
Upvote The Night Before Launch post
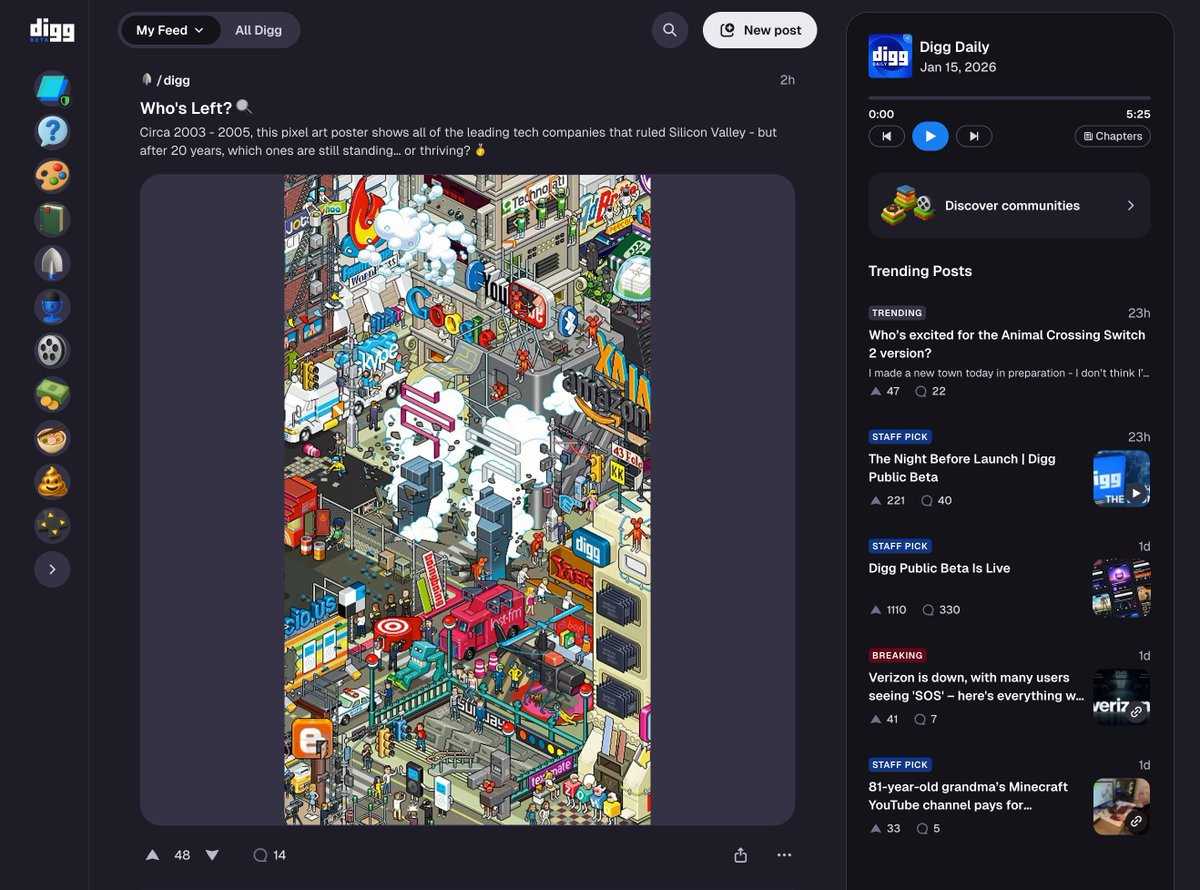pos(876,500)
